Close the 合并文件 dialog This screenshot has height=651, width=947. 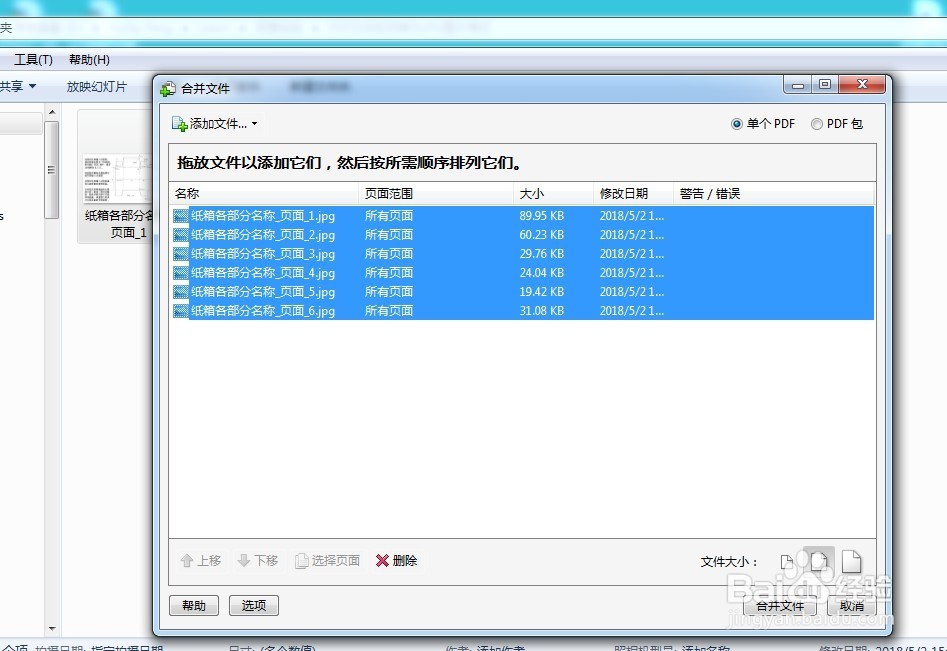click(862, 85)
